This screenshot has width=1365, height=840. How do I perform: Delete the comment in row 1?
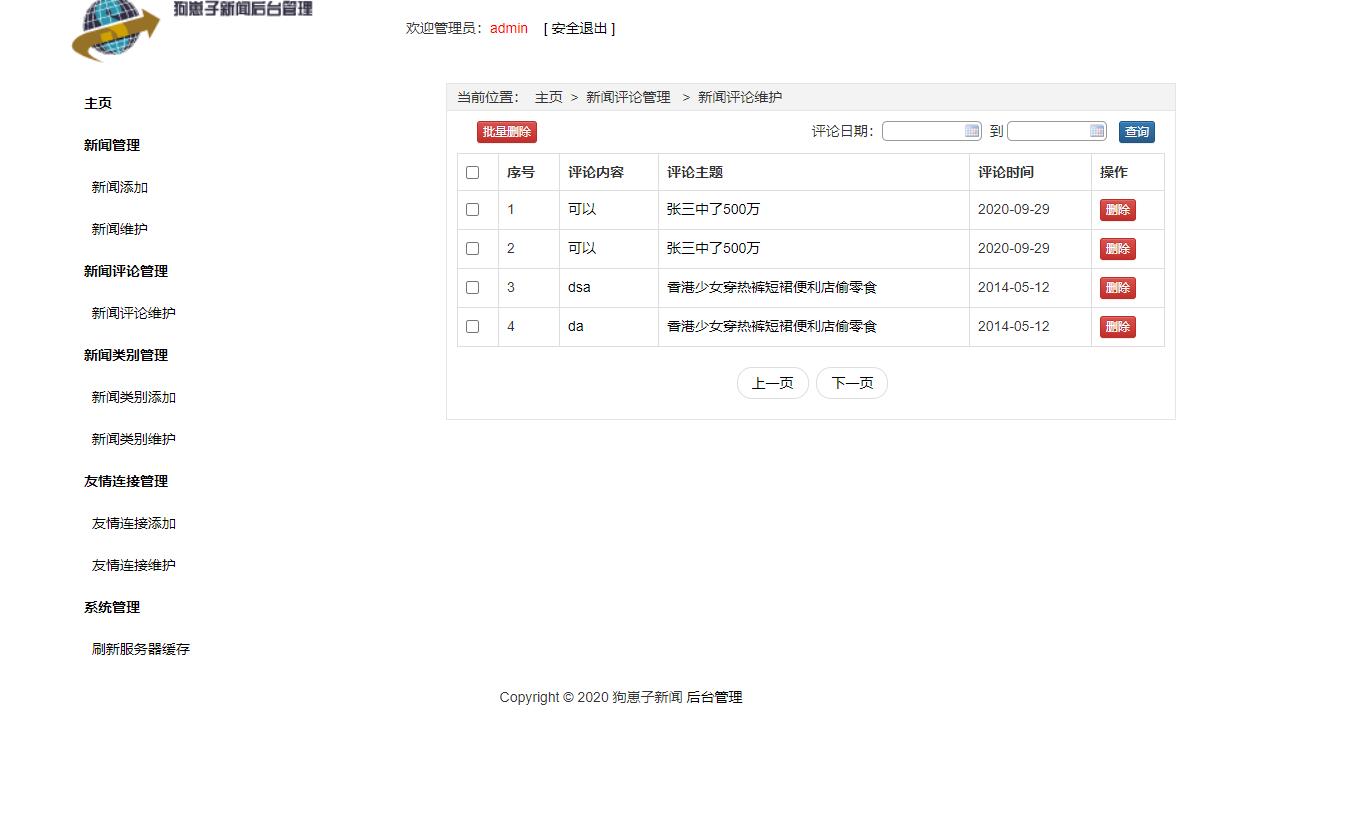pos(1117,209)
